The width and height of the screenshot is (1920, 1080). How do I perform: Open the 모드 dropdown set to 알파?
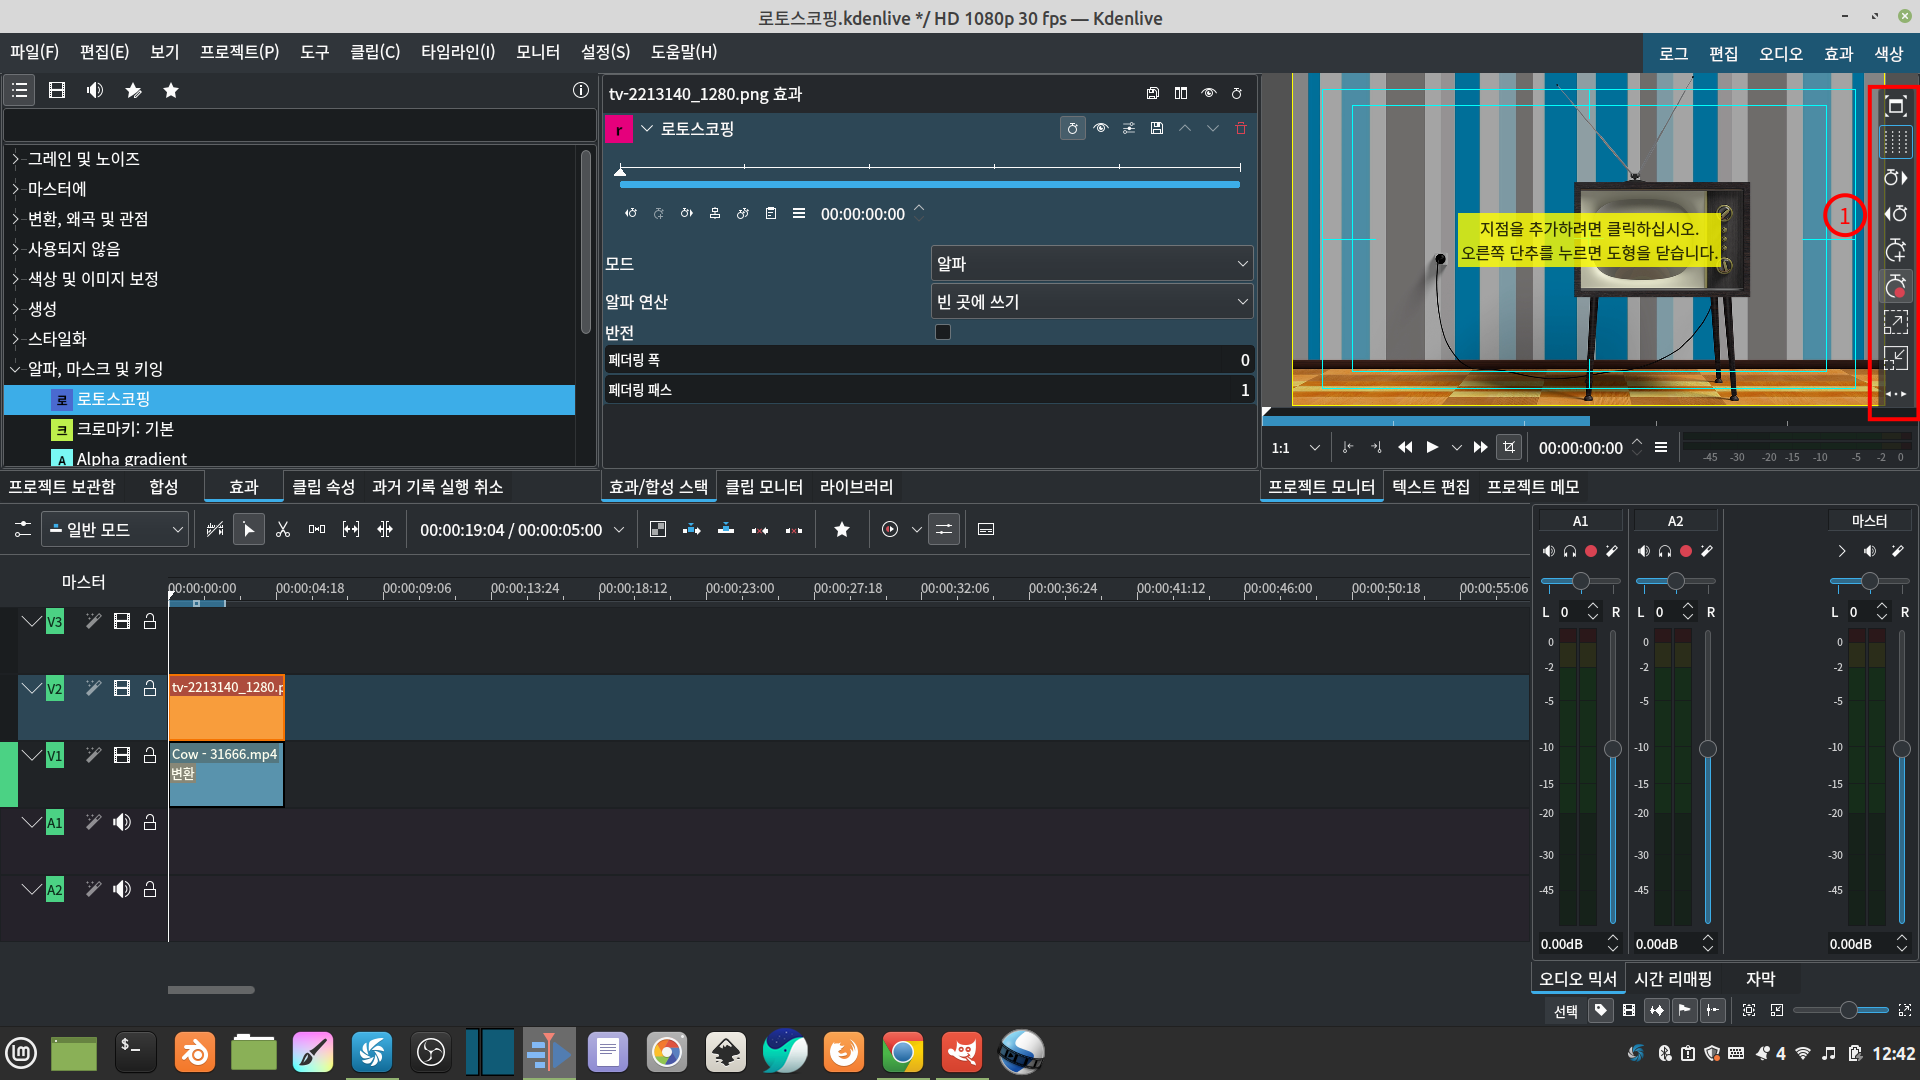coord(1091,264)
